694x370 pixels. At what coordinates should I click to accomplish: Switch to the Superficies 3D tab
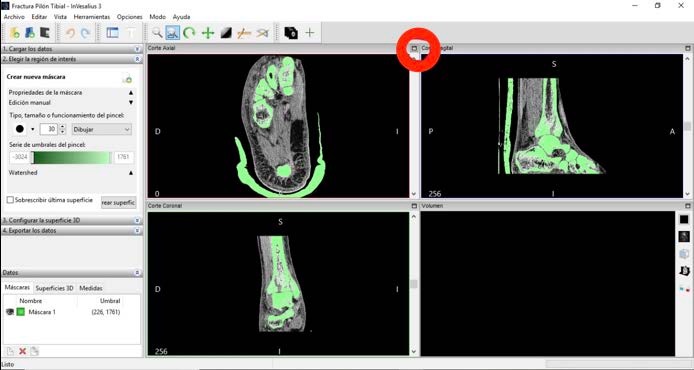54,288
